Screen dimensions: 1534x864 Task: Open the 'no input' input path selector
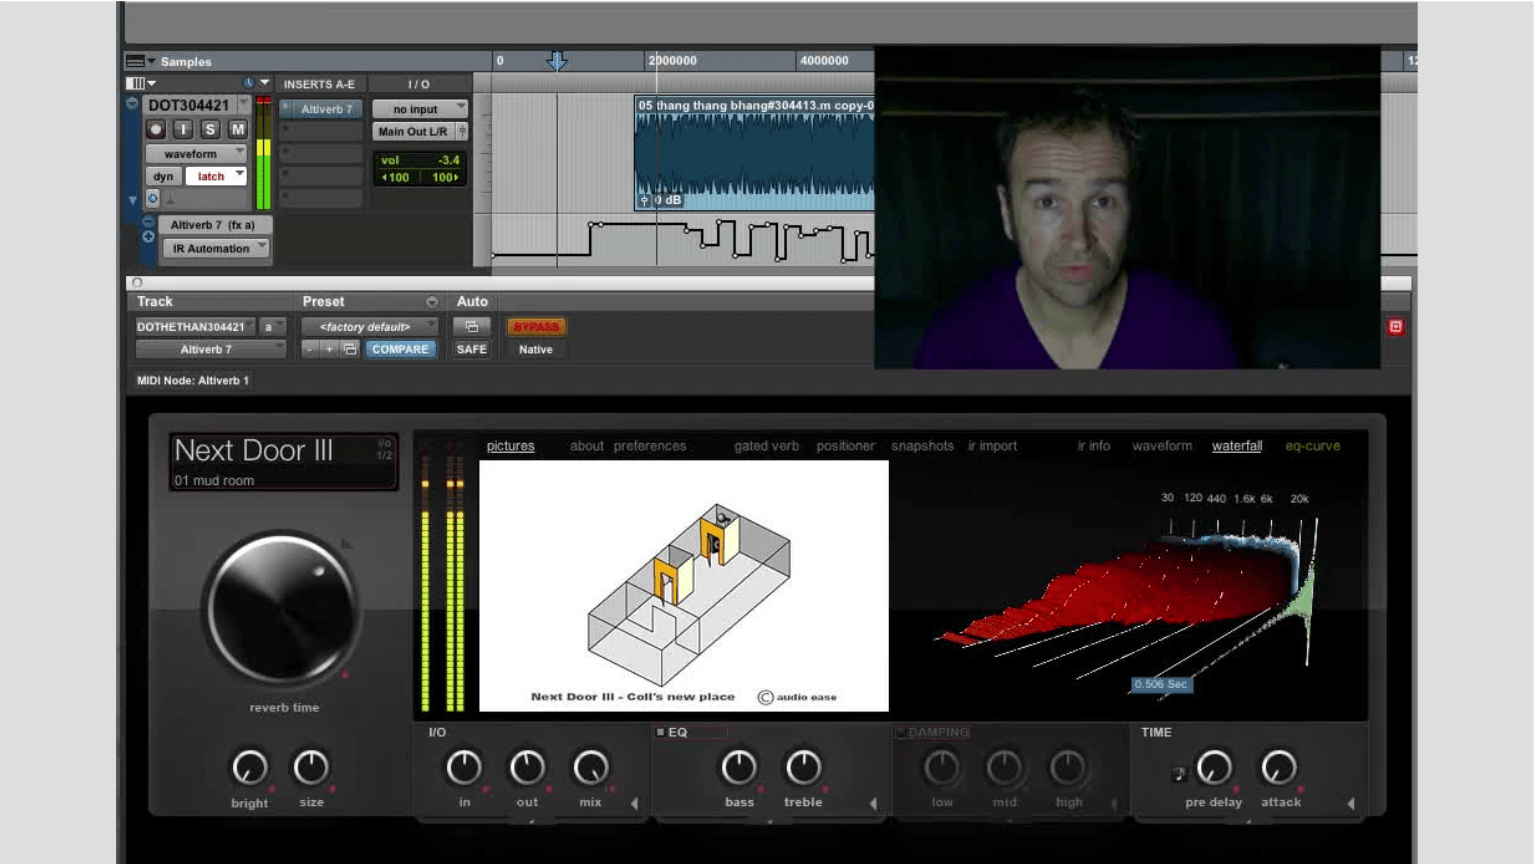pyautogui.click(x=420, y=109)
